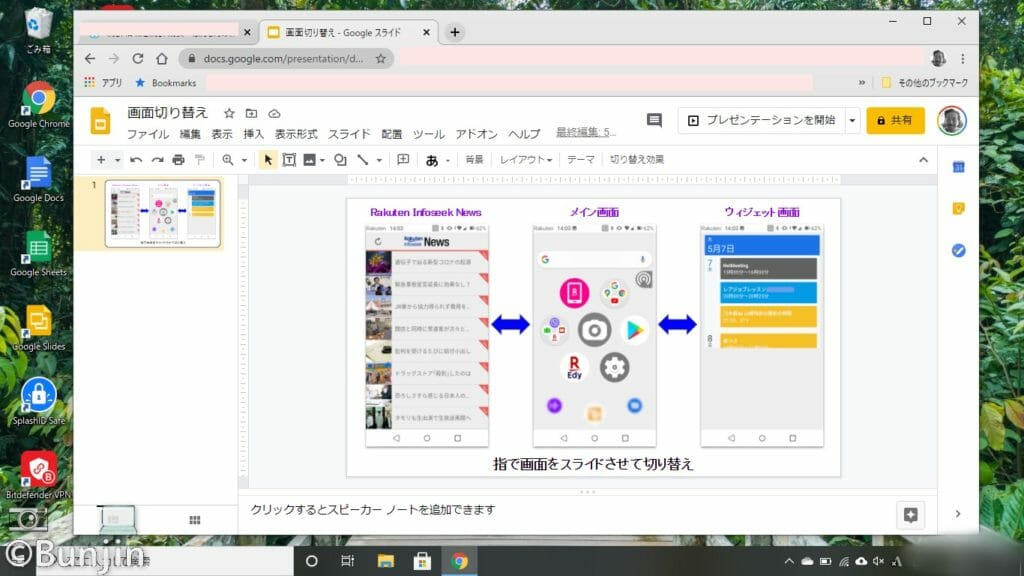Open the ファイル menu
The image size is (1024, 576).
click(x=148, y=134)
